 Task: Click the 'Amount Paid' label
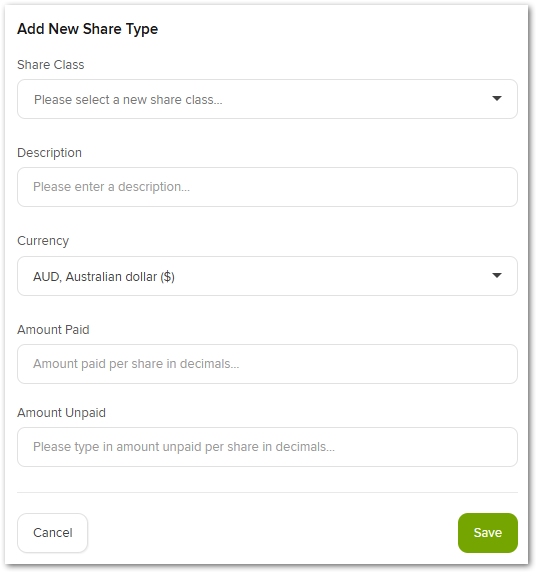point(53,330)
